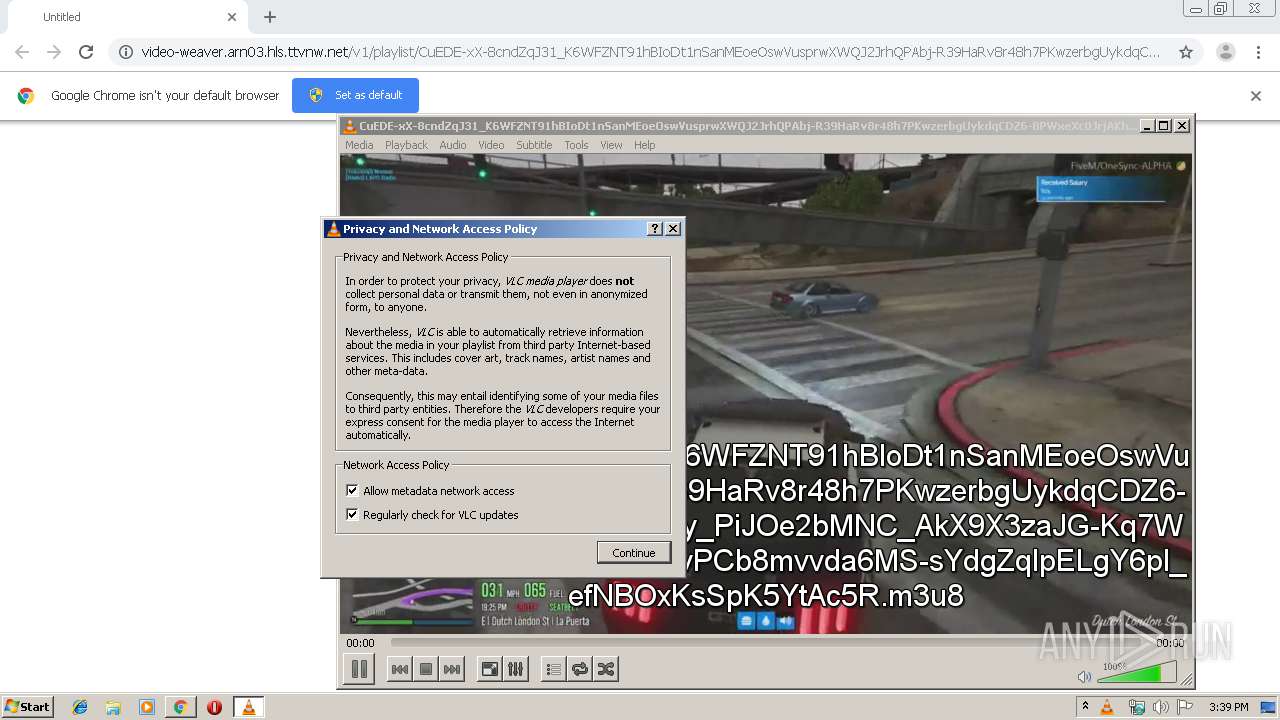Dismiss the default browser notification bar
The width and height of the screenshot is (1280, 720).
pos(1256,96)
